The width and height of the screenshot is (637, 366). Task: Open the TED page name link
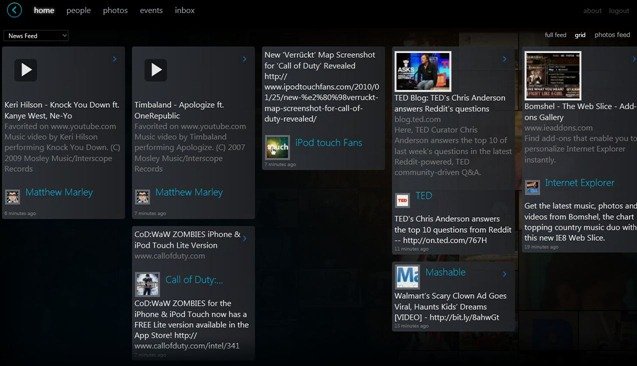[x=424, y=196]
